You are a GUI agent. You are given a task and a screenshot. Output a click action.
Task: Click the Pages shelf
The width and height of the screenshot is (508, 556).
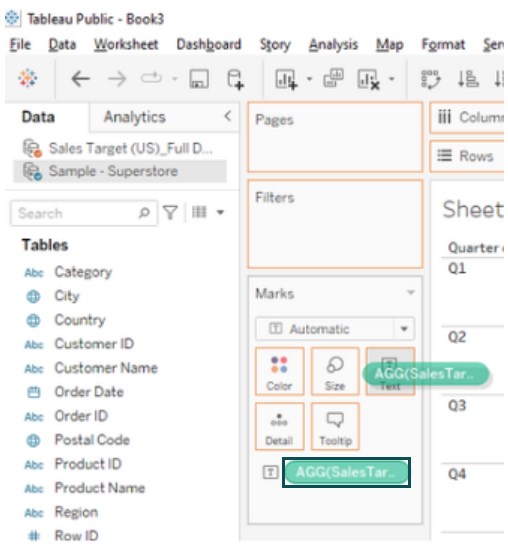pyautogui.click(x=335, y=137)
